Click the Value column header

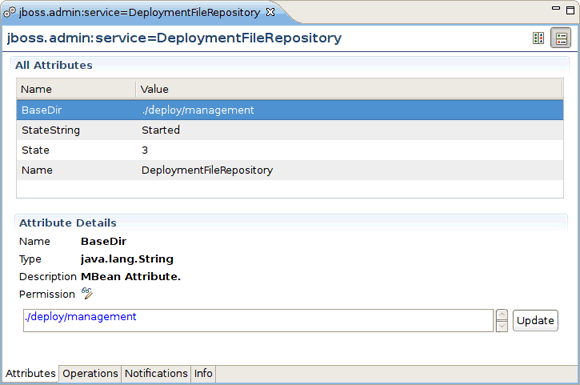pos(349,89)
